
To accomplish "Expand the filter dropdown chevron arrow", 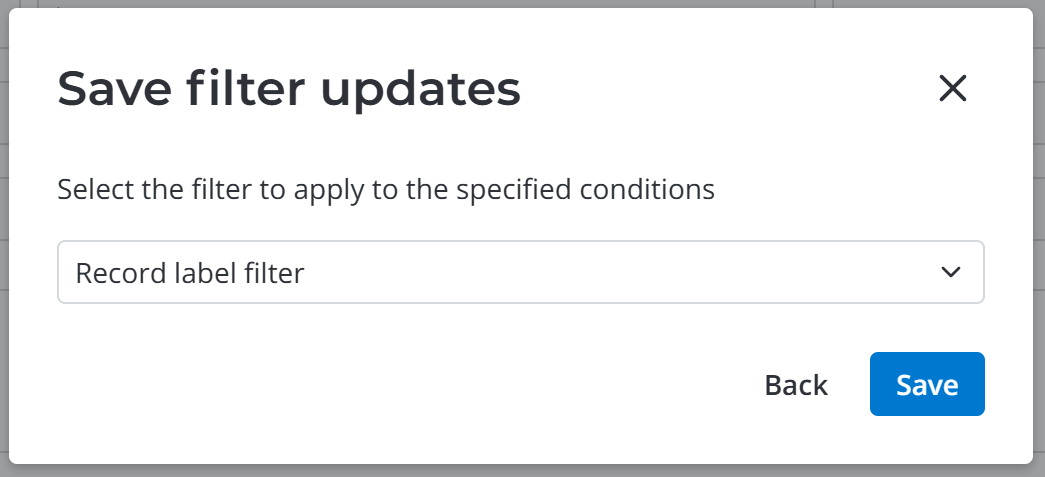I will (951, 272).
